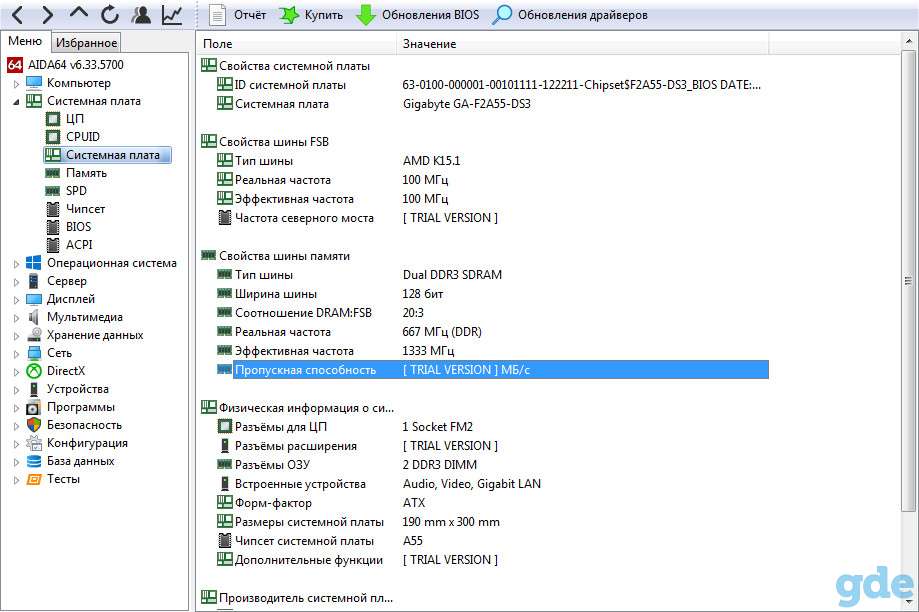Click the Купить button
919x612 pixels.
click(x=311, y=15)
